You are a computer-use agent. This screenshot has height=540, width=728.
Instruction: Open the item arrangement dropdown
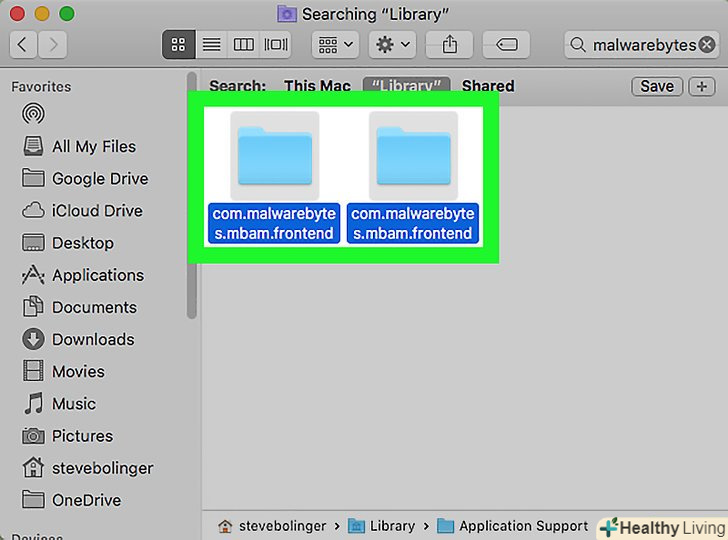(335, 45)
